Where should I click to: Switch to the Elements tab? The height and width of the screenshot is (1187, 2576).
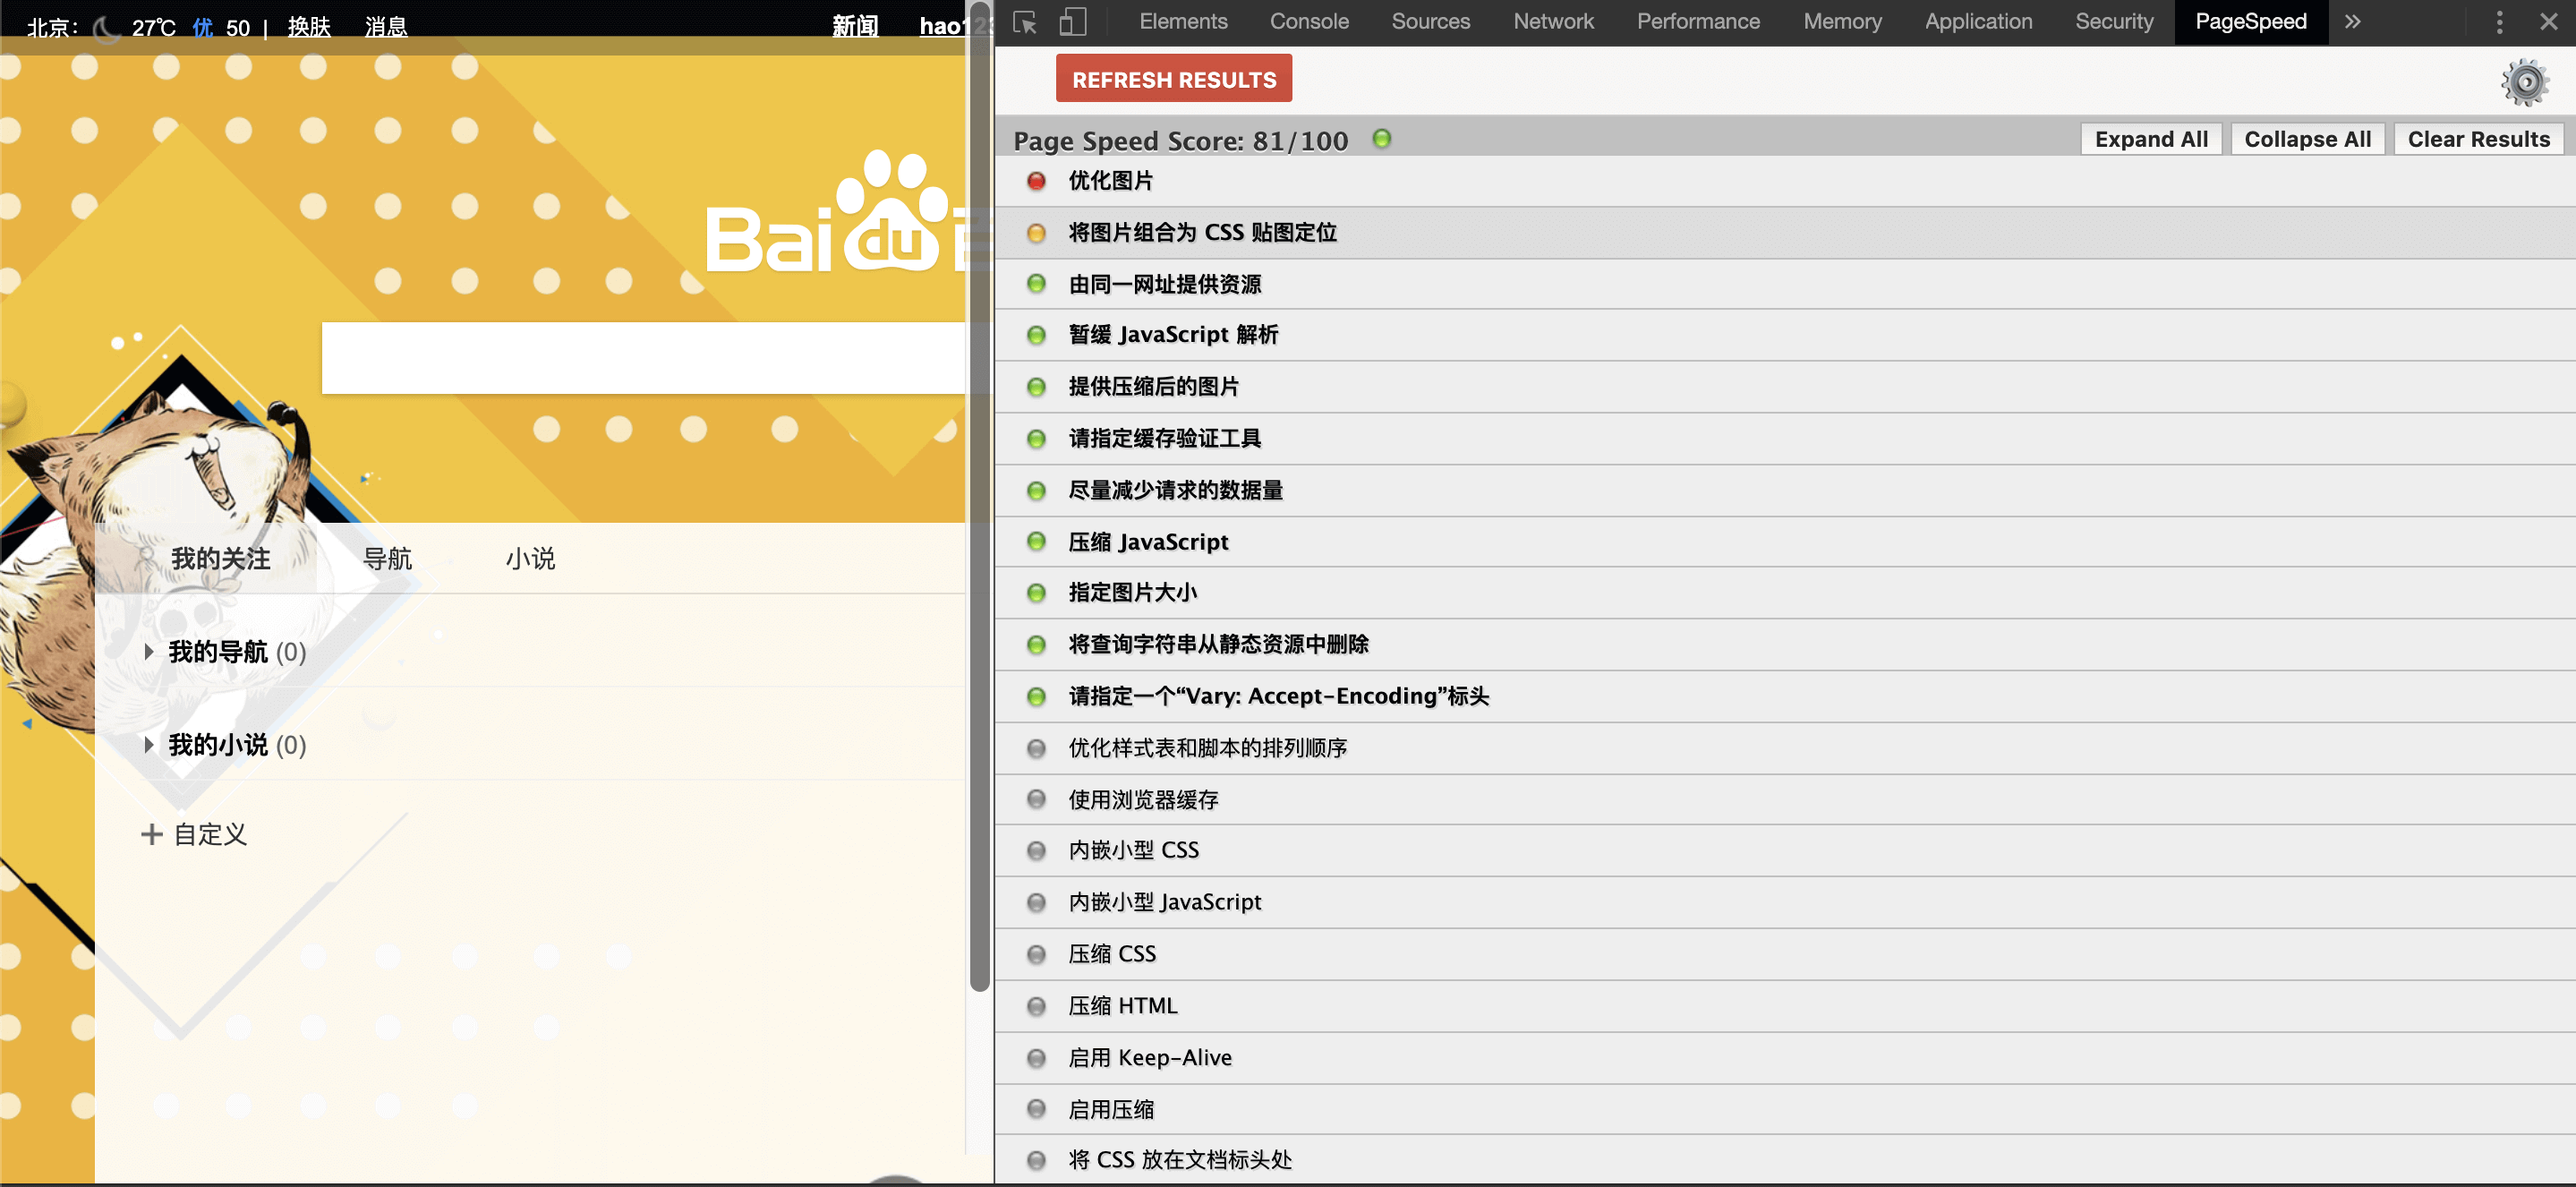[x=1183, y=22]
